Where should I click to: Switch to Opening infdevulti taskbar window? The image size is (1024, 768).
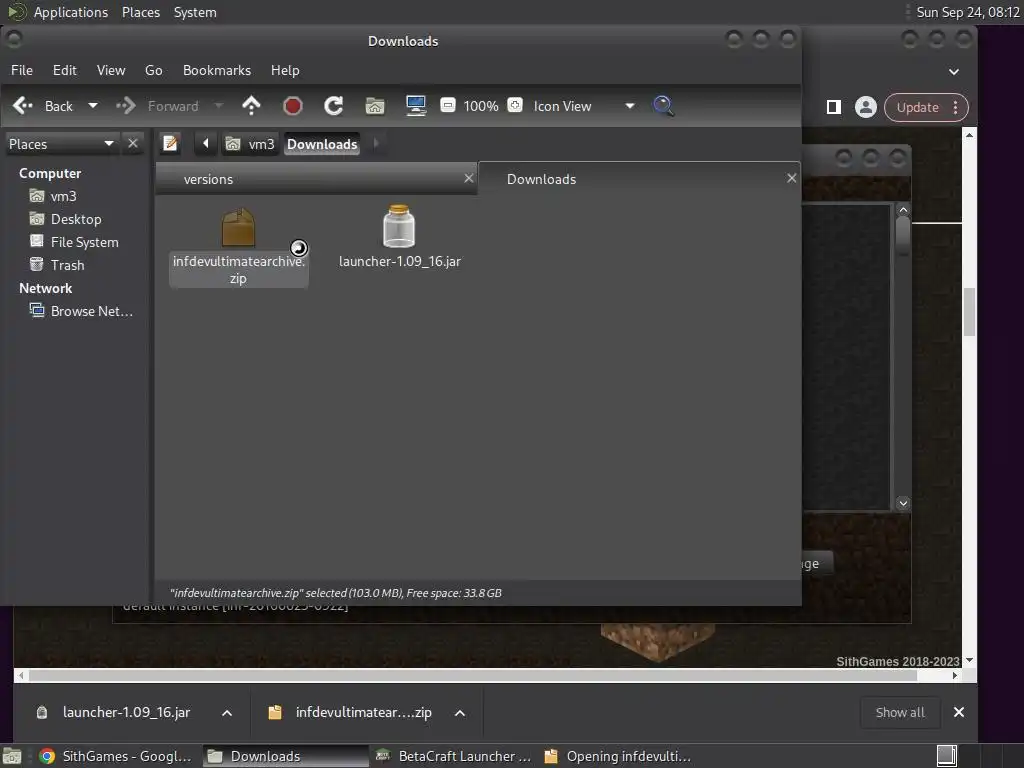tap(618, 756)
